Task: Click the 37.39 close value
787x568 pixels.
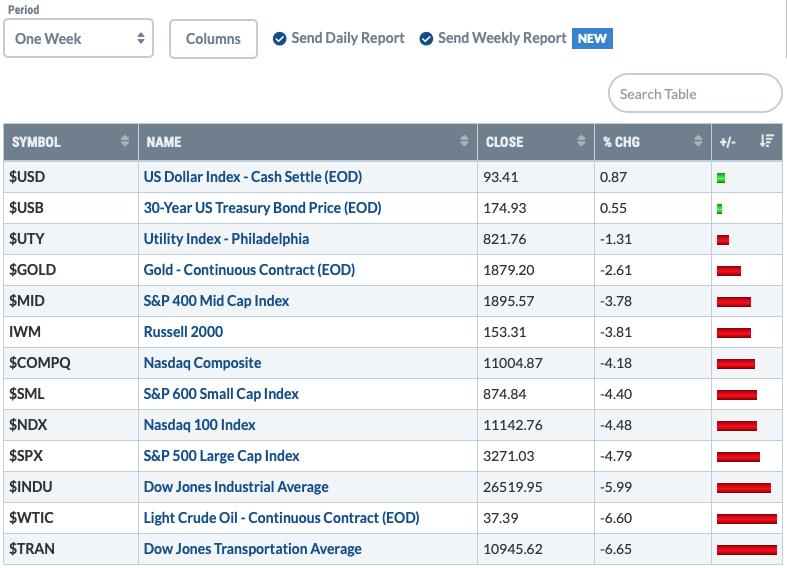Action: (500, 519)
